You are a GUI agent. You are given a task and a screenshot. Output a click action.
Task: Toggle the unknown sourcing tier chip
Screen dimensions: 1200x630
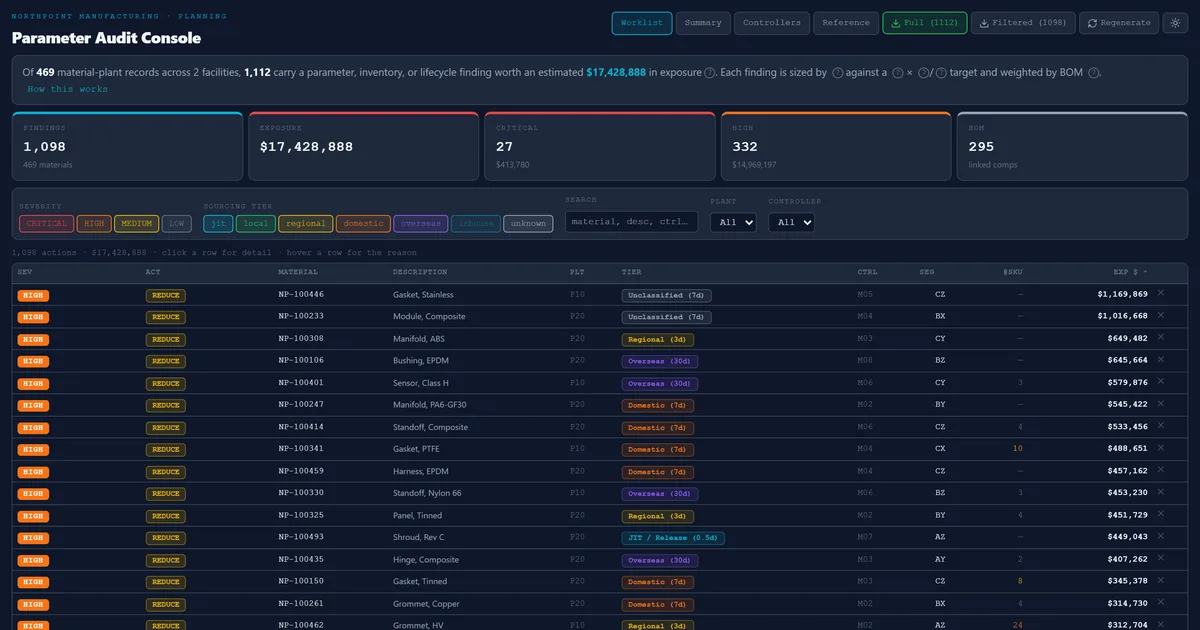(528, 224)
